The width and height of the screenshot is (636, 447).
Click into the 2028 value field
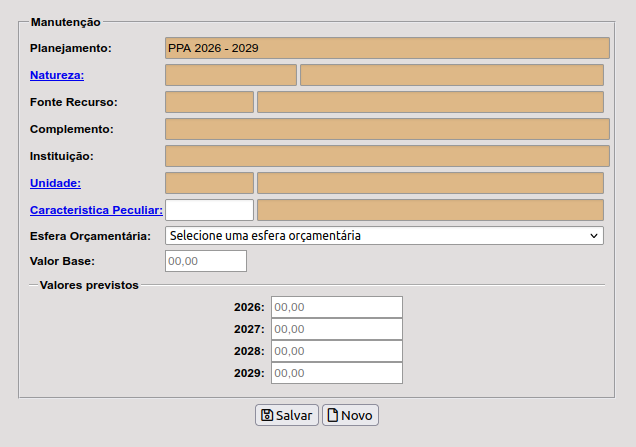(336, 351)
